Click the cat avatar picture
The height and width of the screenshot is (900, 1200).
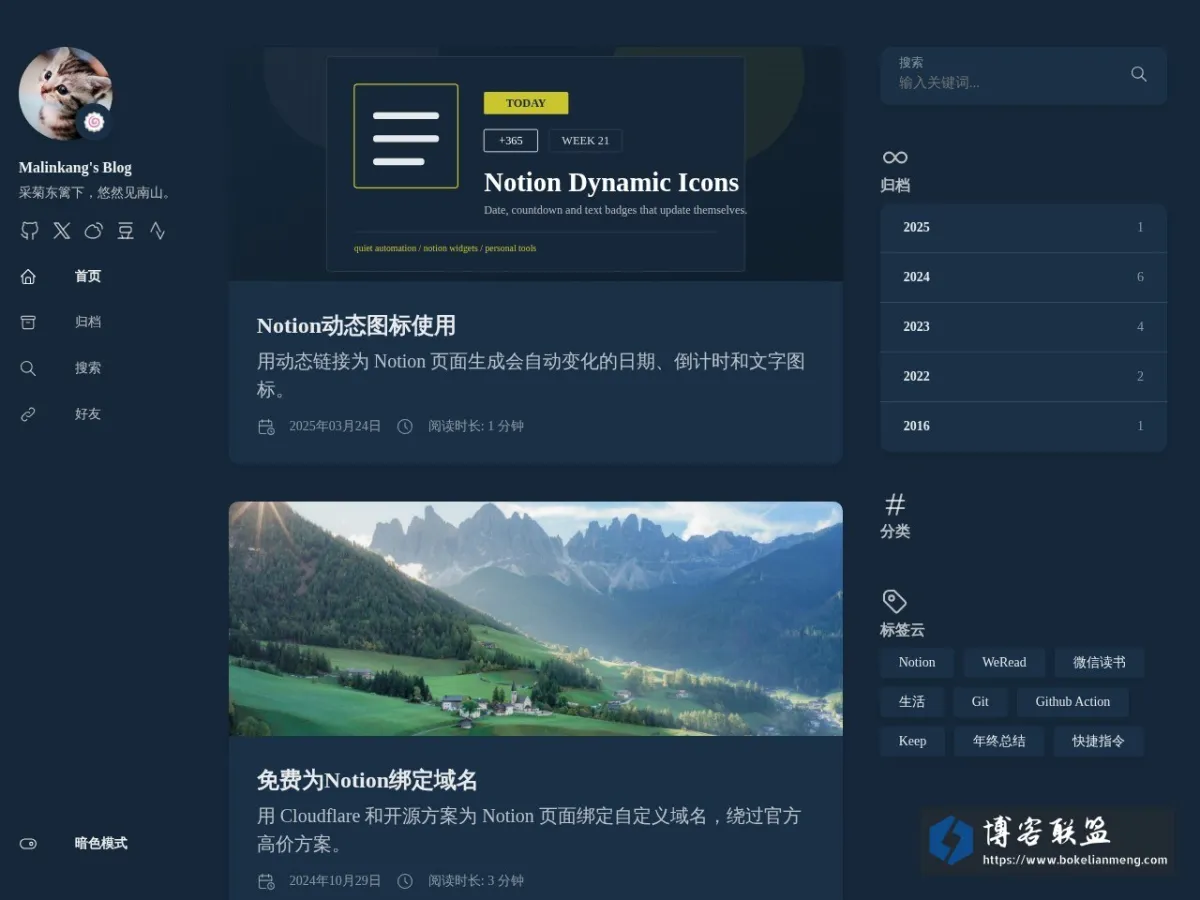click(x=65, y=93)
